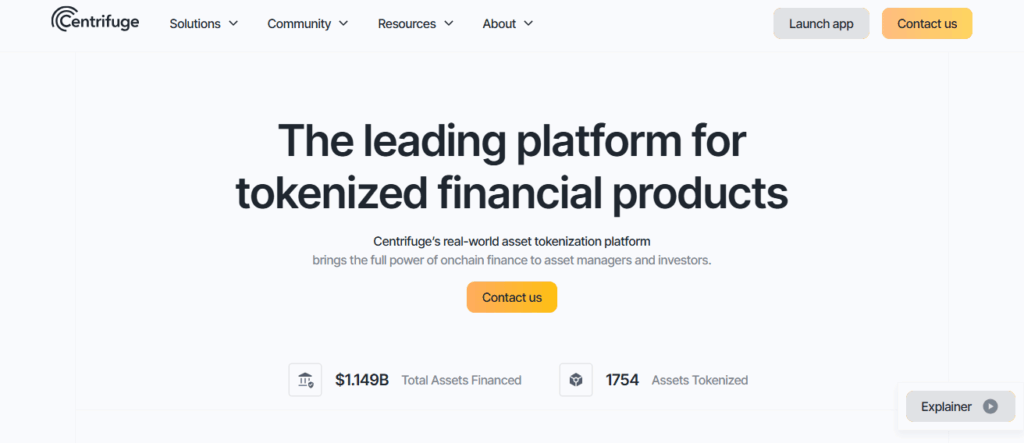1024x443 pixels.
Task: Click the cube icon beside Assets Tokenized
Action: point(576,380)
